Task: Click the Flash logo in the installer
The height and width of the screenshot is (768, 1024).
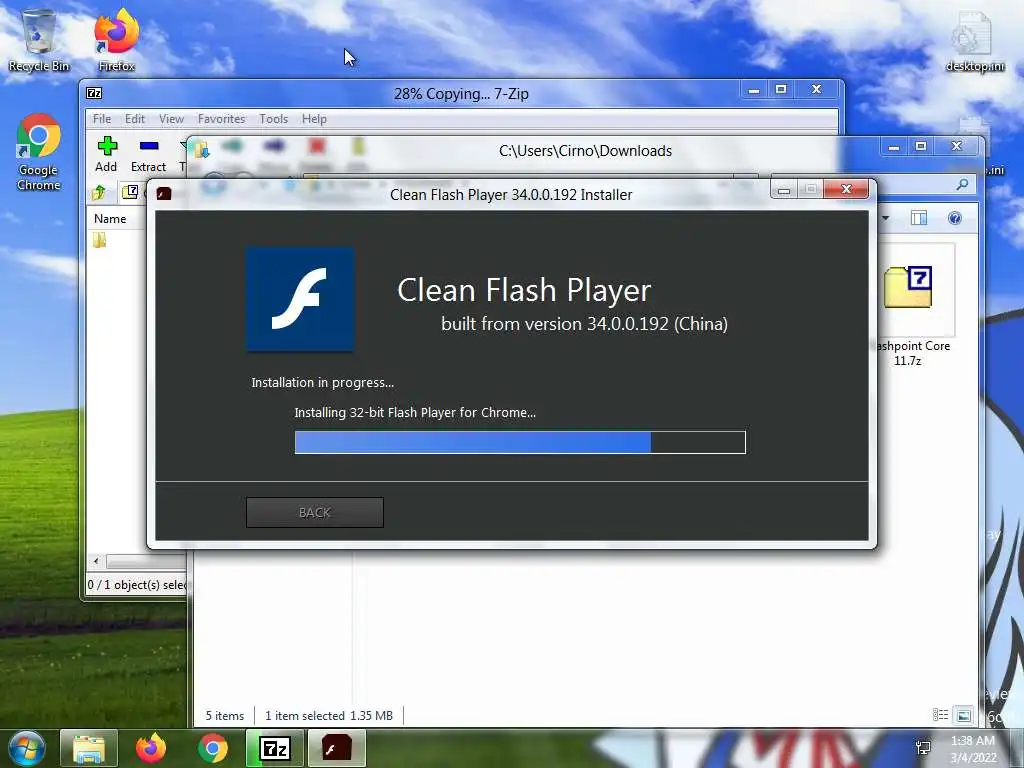Action: tap(300, 299)
